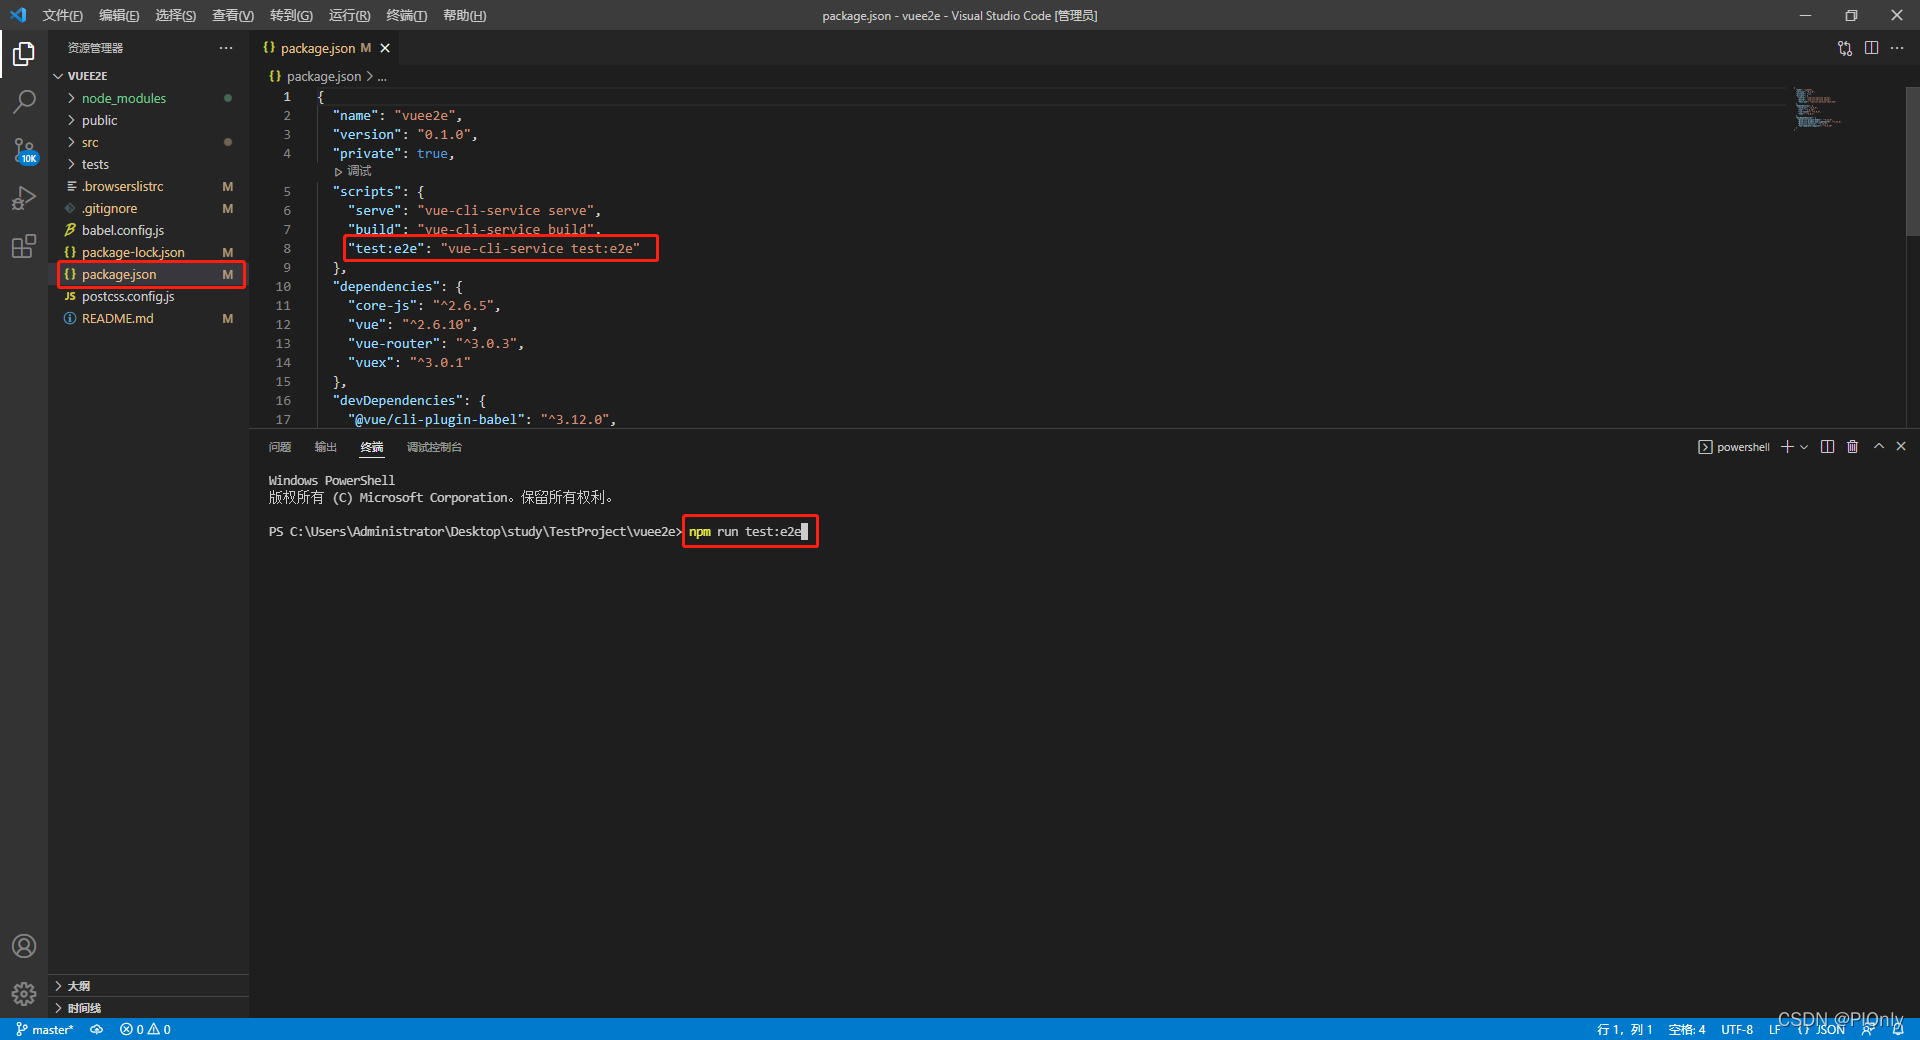Open feedback icon in status bar
This screenshot has height=1040, width=1920.
pos(1868,1029)
